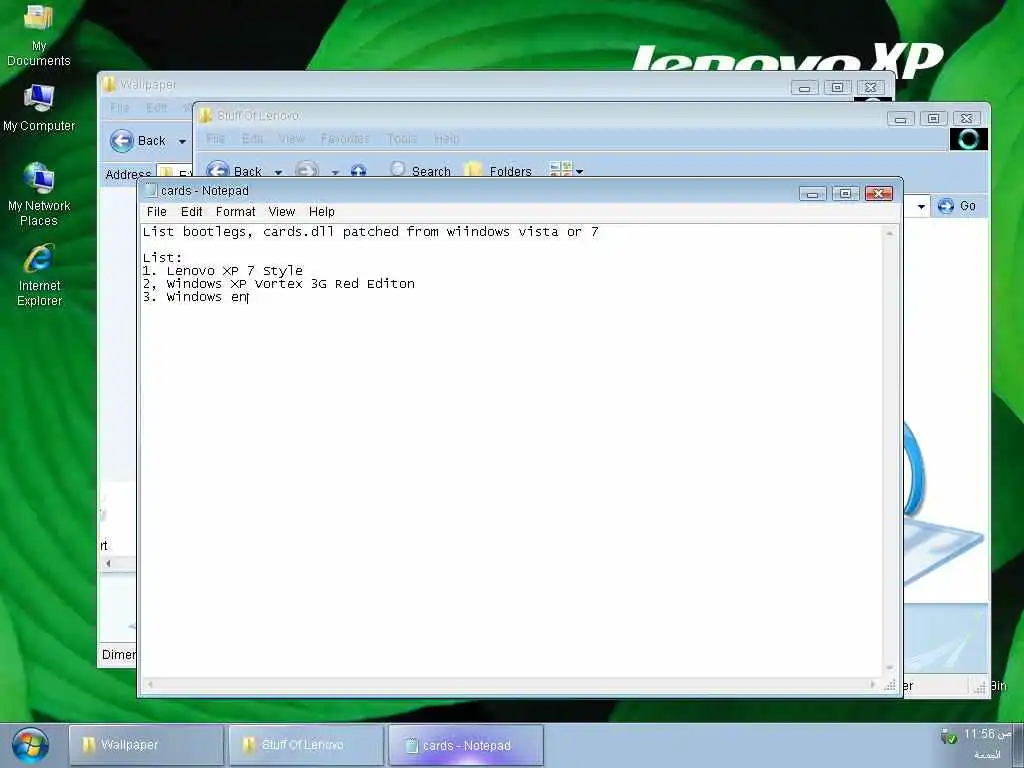Open Back history dropdown in Stuff Of Lenovo

tap(278, 172)
